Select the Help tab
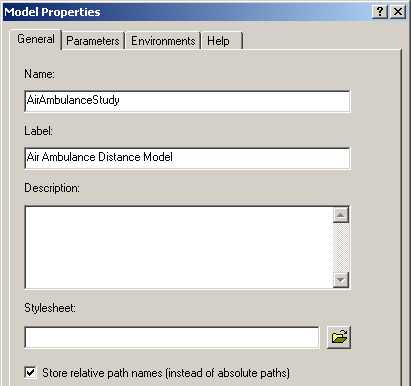 pyautogui.click(x=222, y=41)
